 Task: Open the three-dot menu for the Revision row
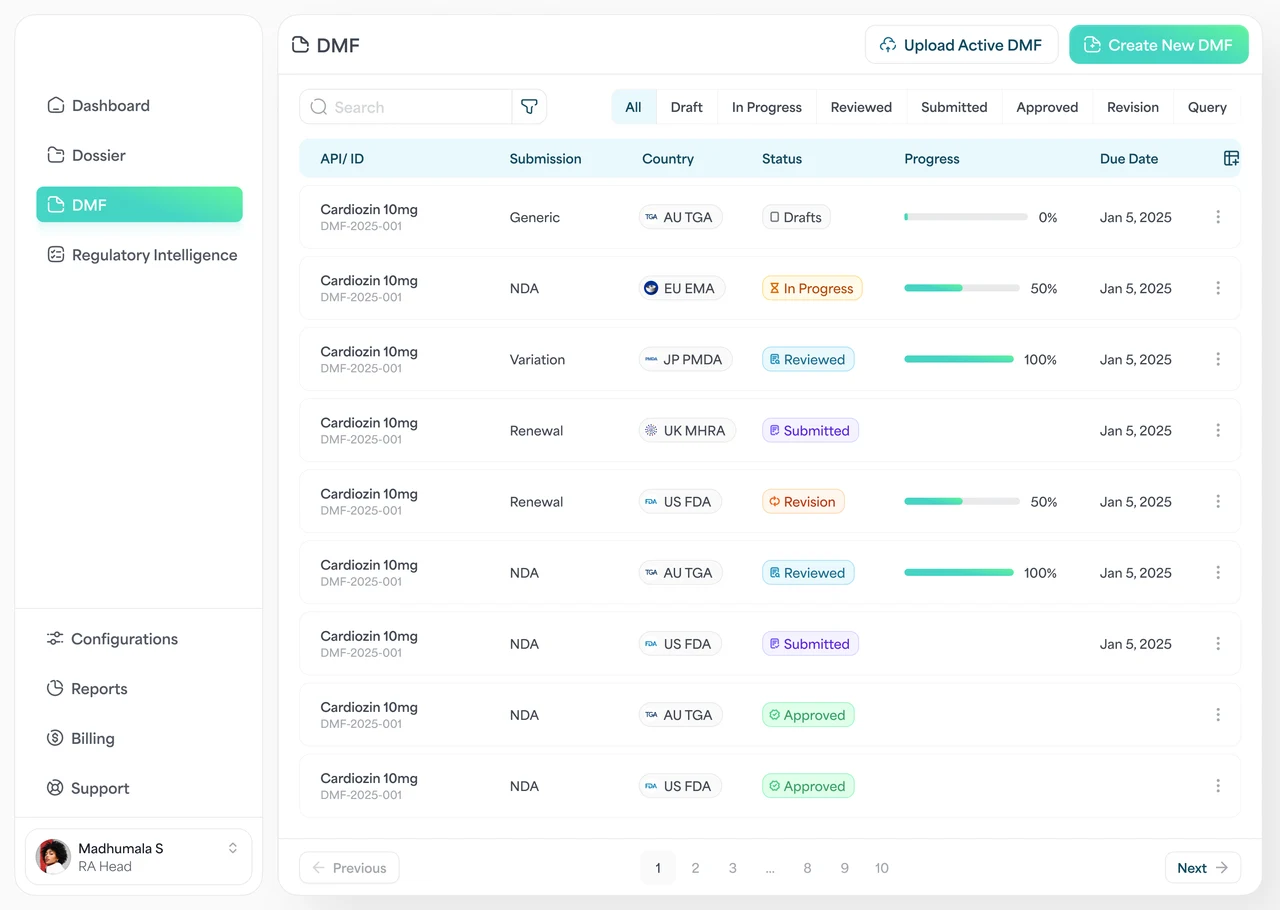coord(1218,501)
